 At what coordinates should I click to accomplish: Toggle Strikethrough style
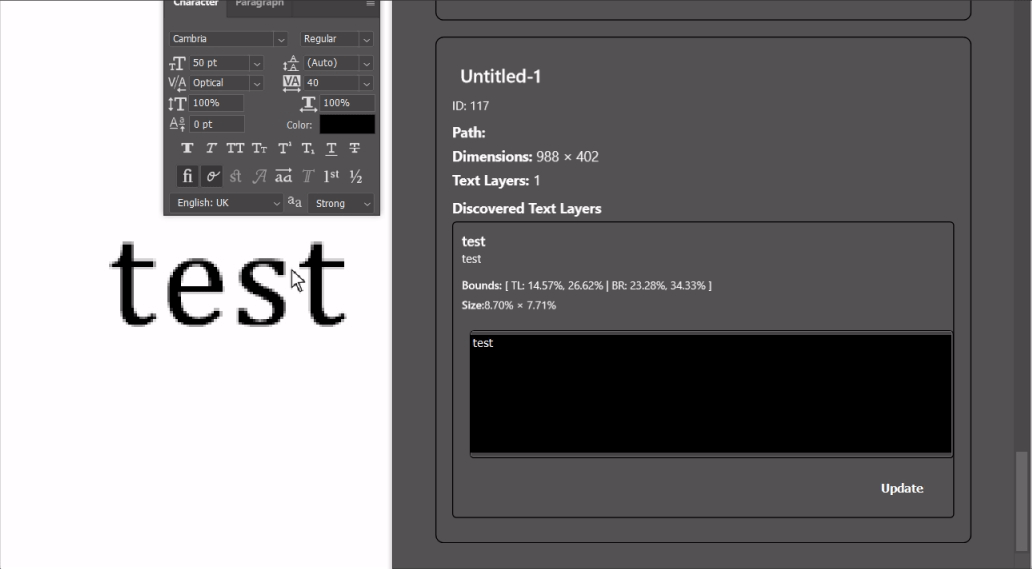355,149
